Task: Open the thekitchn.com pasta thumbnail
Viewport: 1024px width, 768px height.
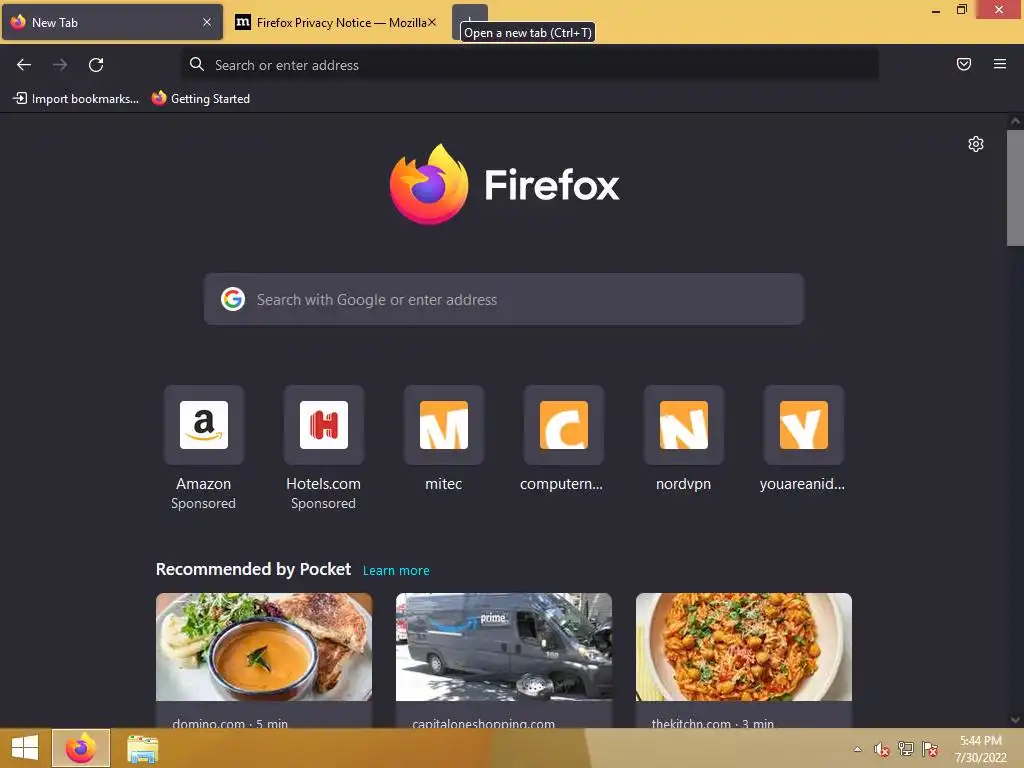Action: (743, 647)
